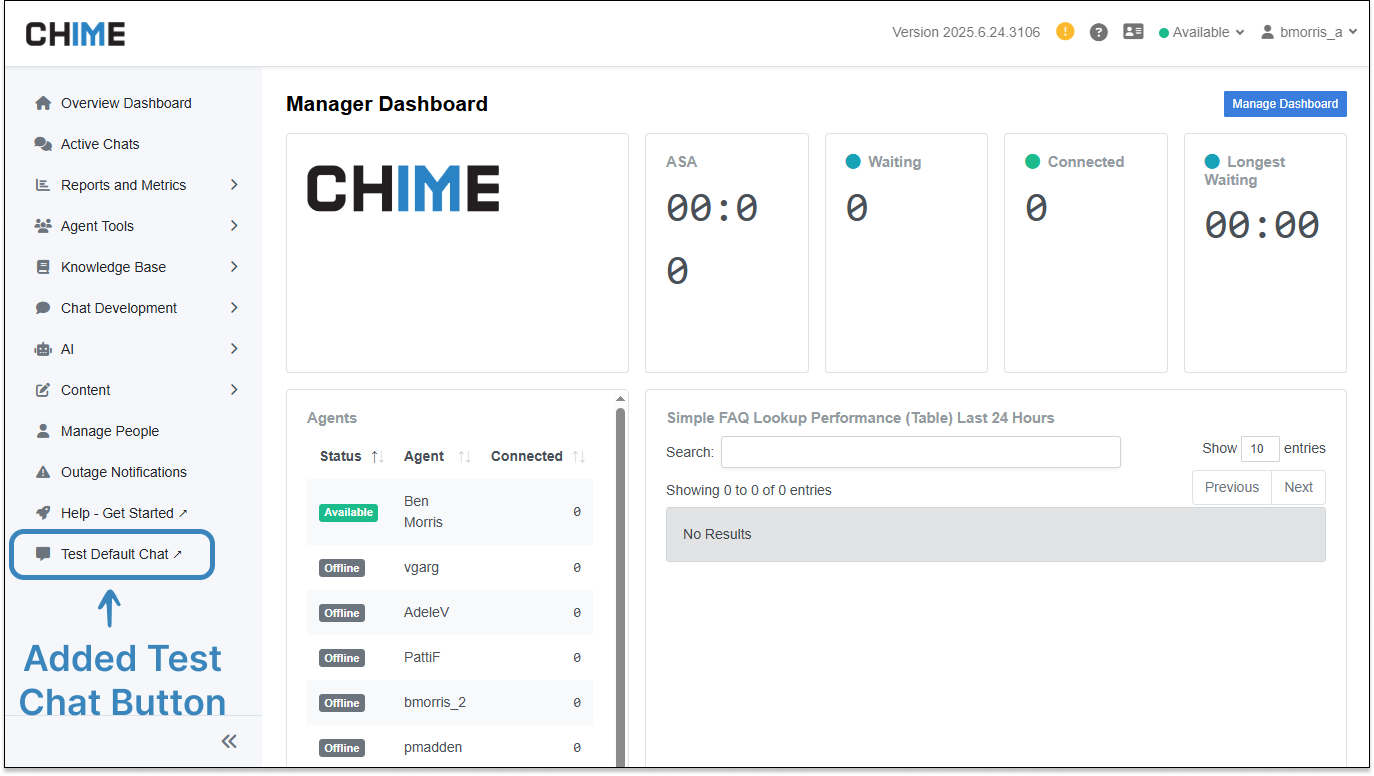Click the Waiting counter label
Image resolution: width=1374 pixels, height=776 pixels.
894,162
